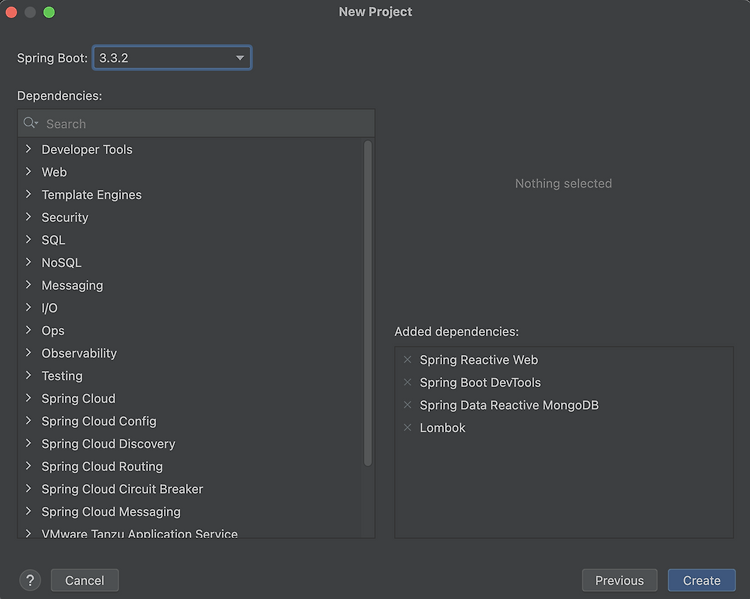Expand the Spring Cloud Discovery chevron
This screenshot has height=599, width=750.
pyautogui.click(x=28, y=443)
